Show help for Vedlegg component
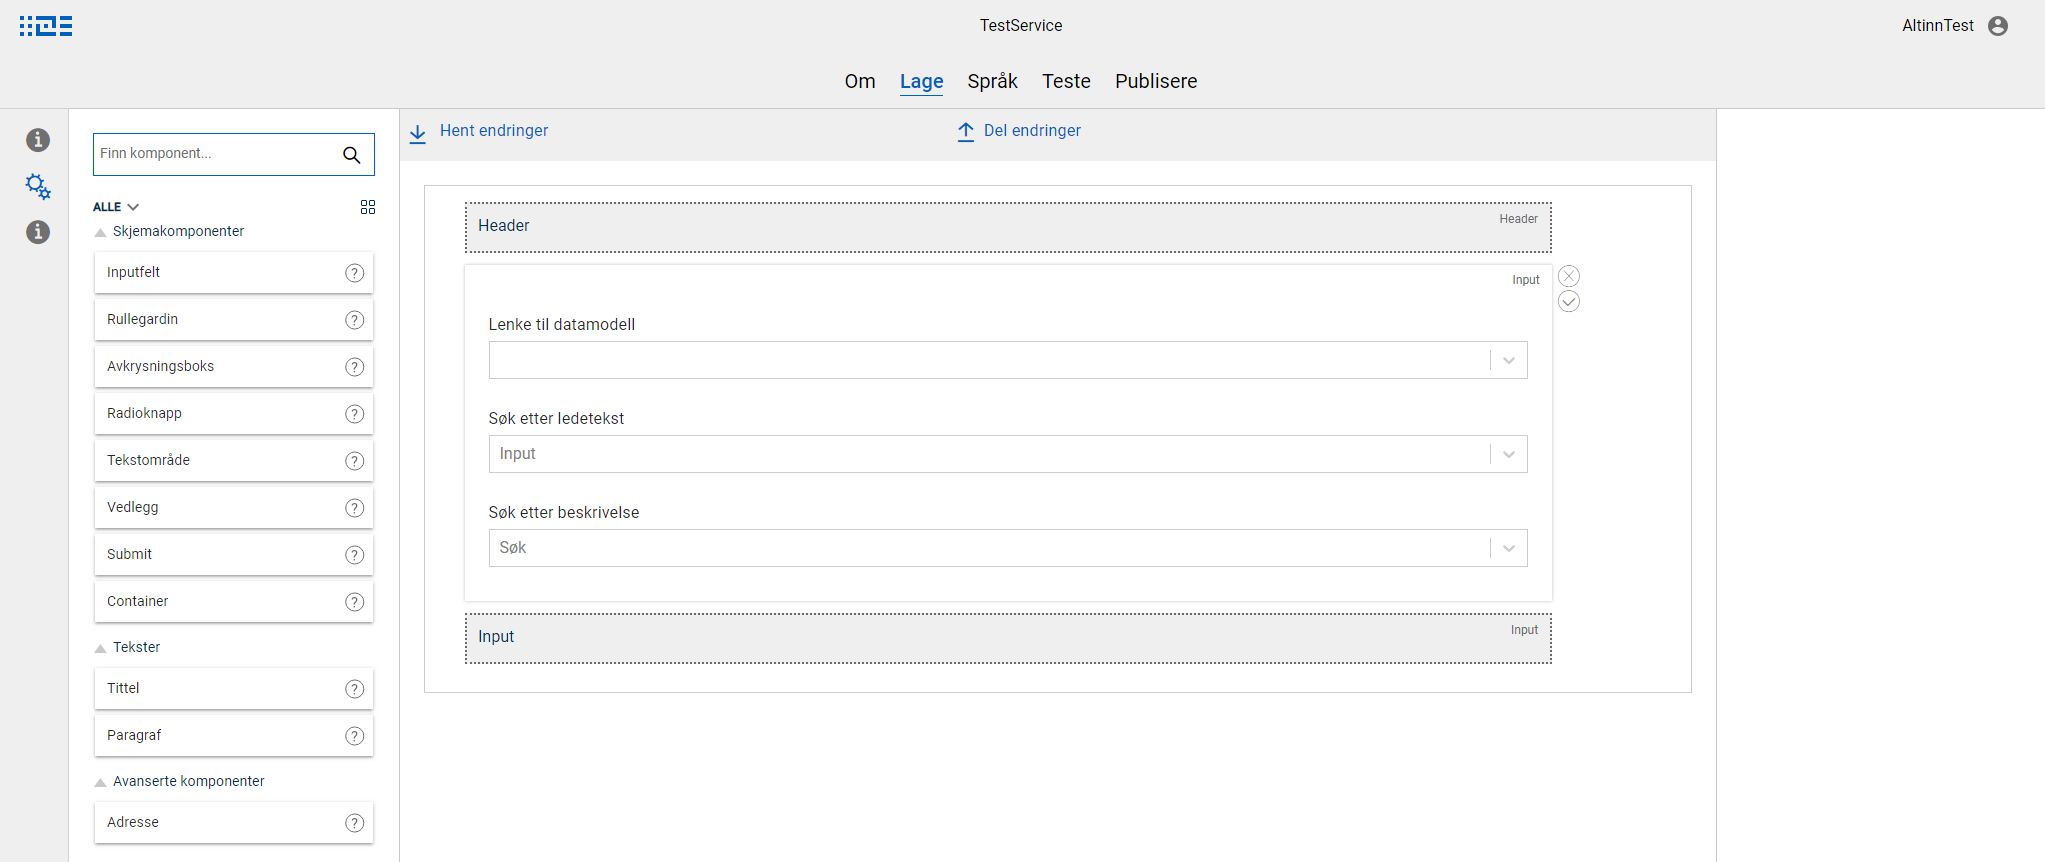Screen dimensions: 2045x862 pos(355,508)
